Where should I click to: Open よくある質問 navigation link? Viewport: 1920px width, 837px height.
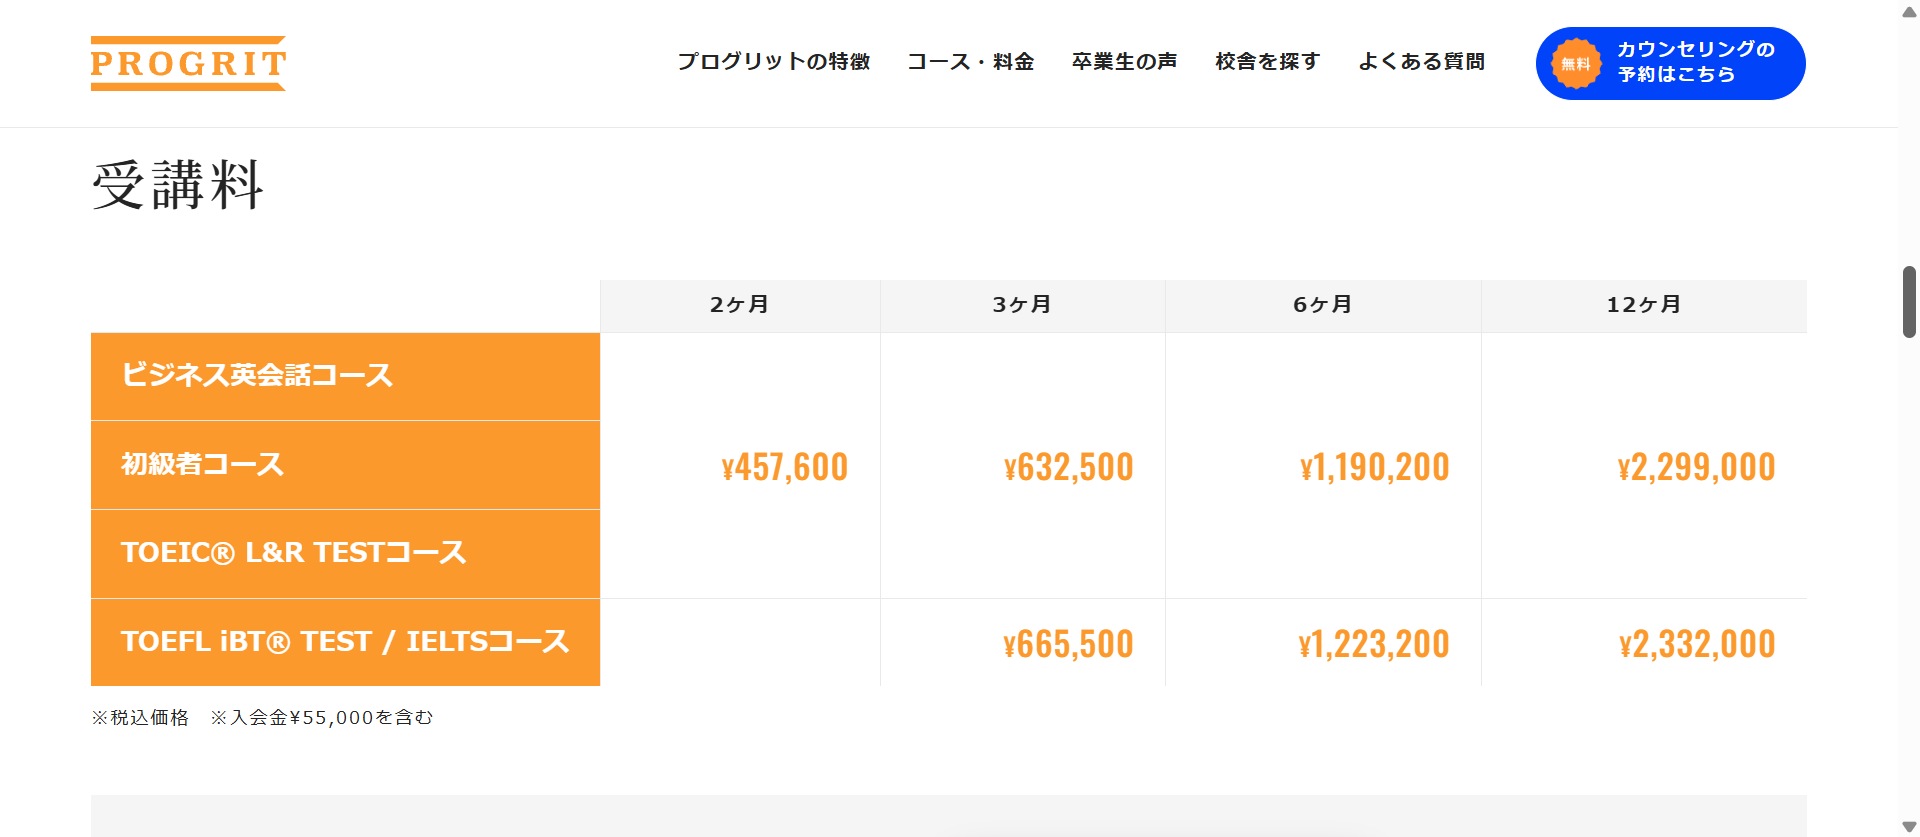tap(1421, 62)
